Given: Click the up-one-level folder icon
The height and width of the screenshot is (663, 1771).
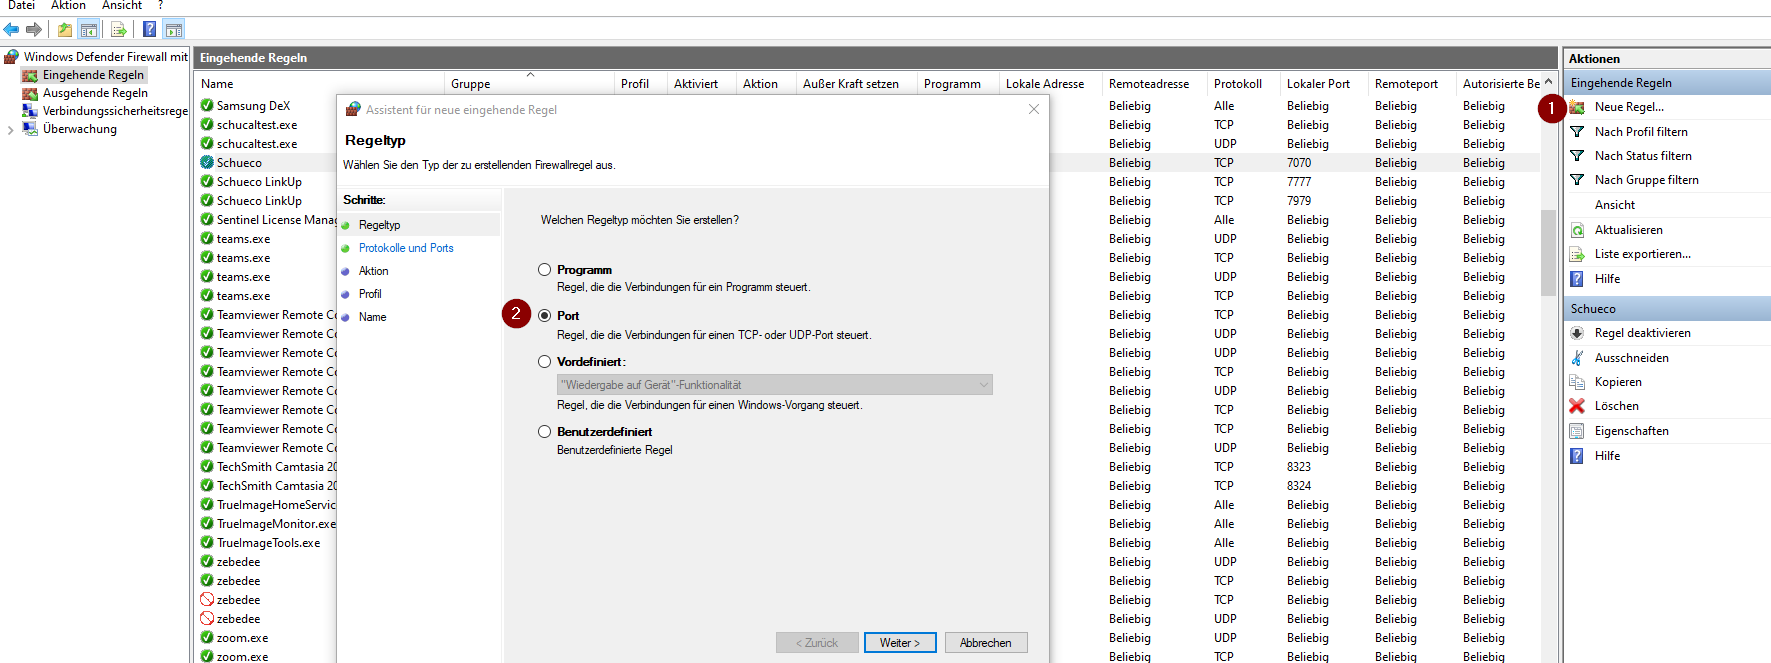Looking at the screenshot, I should coord(65,29).
